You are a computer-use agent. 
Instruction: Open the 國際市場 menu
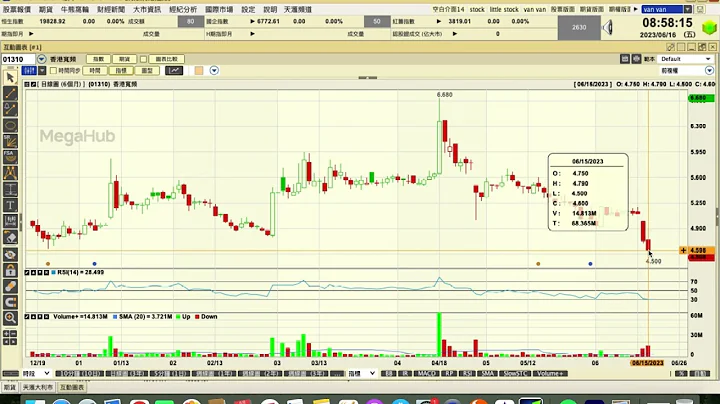(219, 9)
